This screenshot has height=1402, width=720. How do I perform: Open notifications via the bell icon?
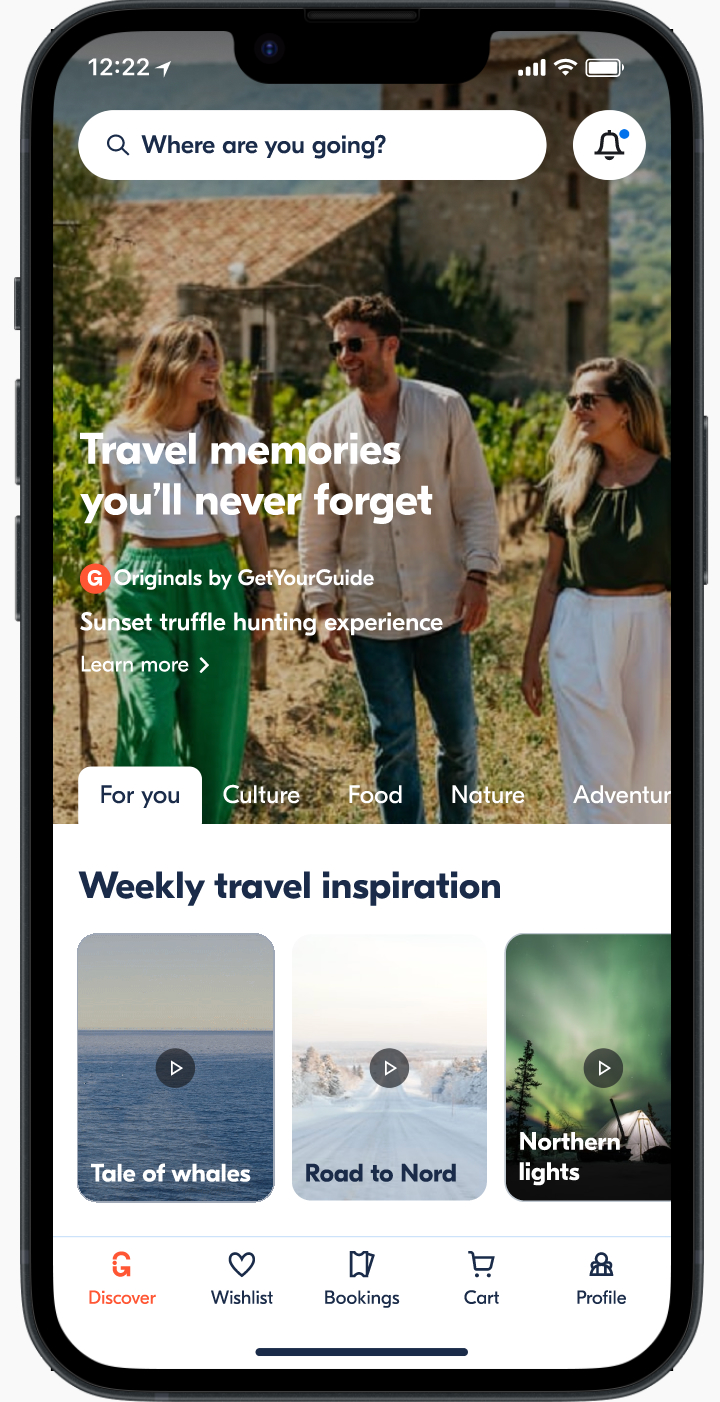tap(609, 145)
